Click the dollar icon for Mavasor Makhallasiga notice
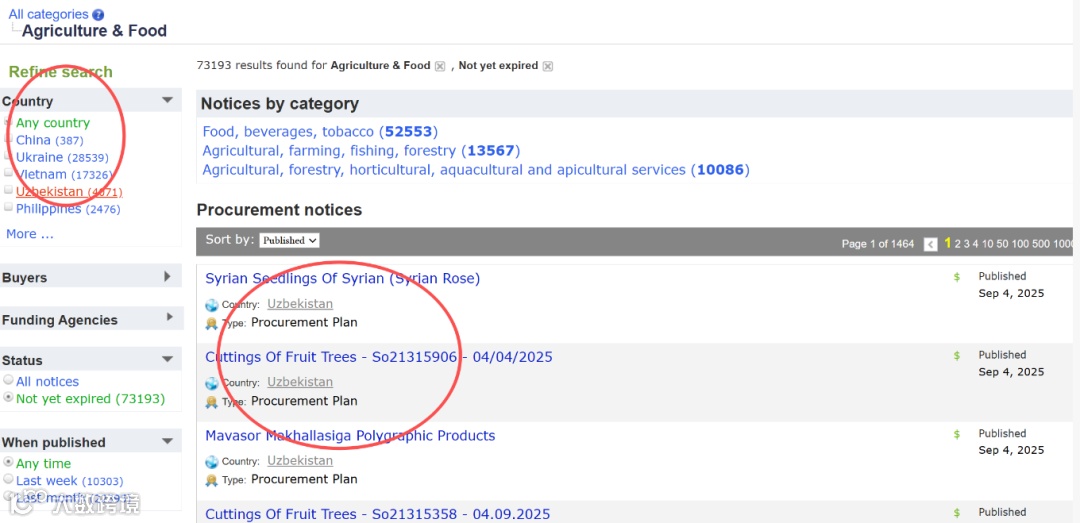 [x=957, y=434]
